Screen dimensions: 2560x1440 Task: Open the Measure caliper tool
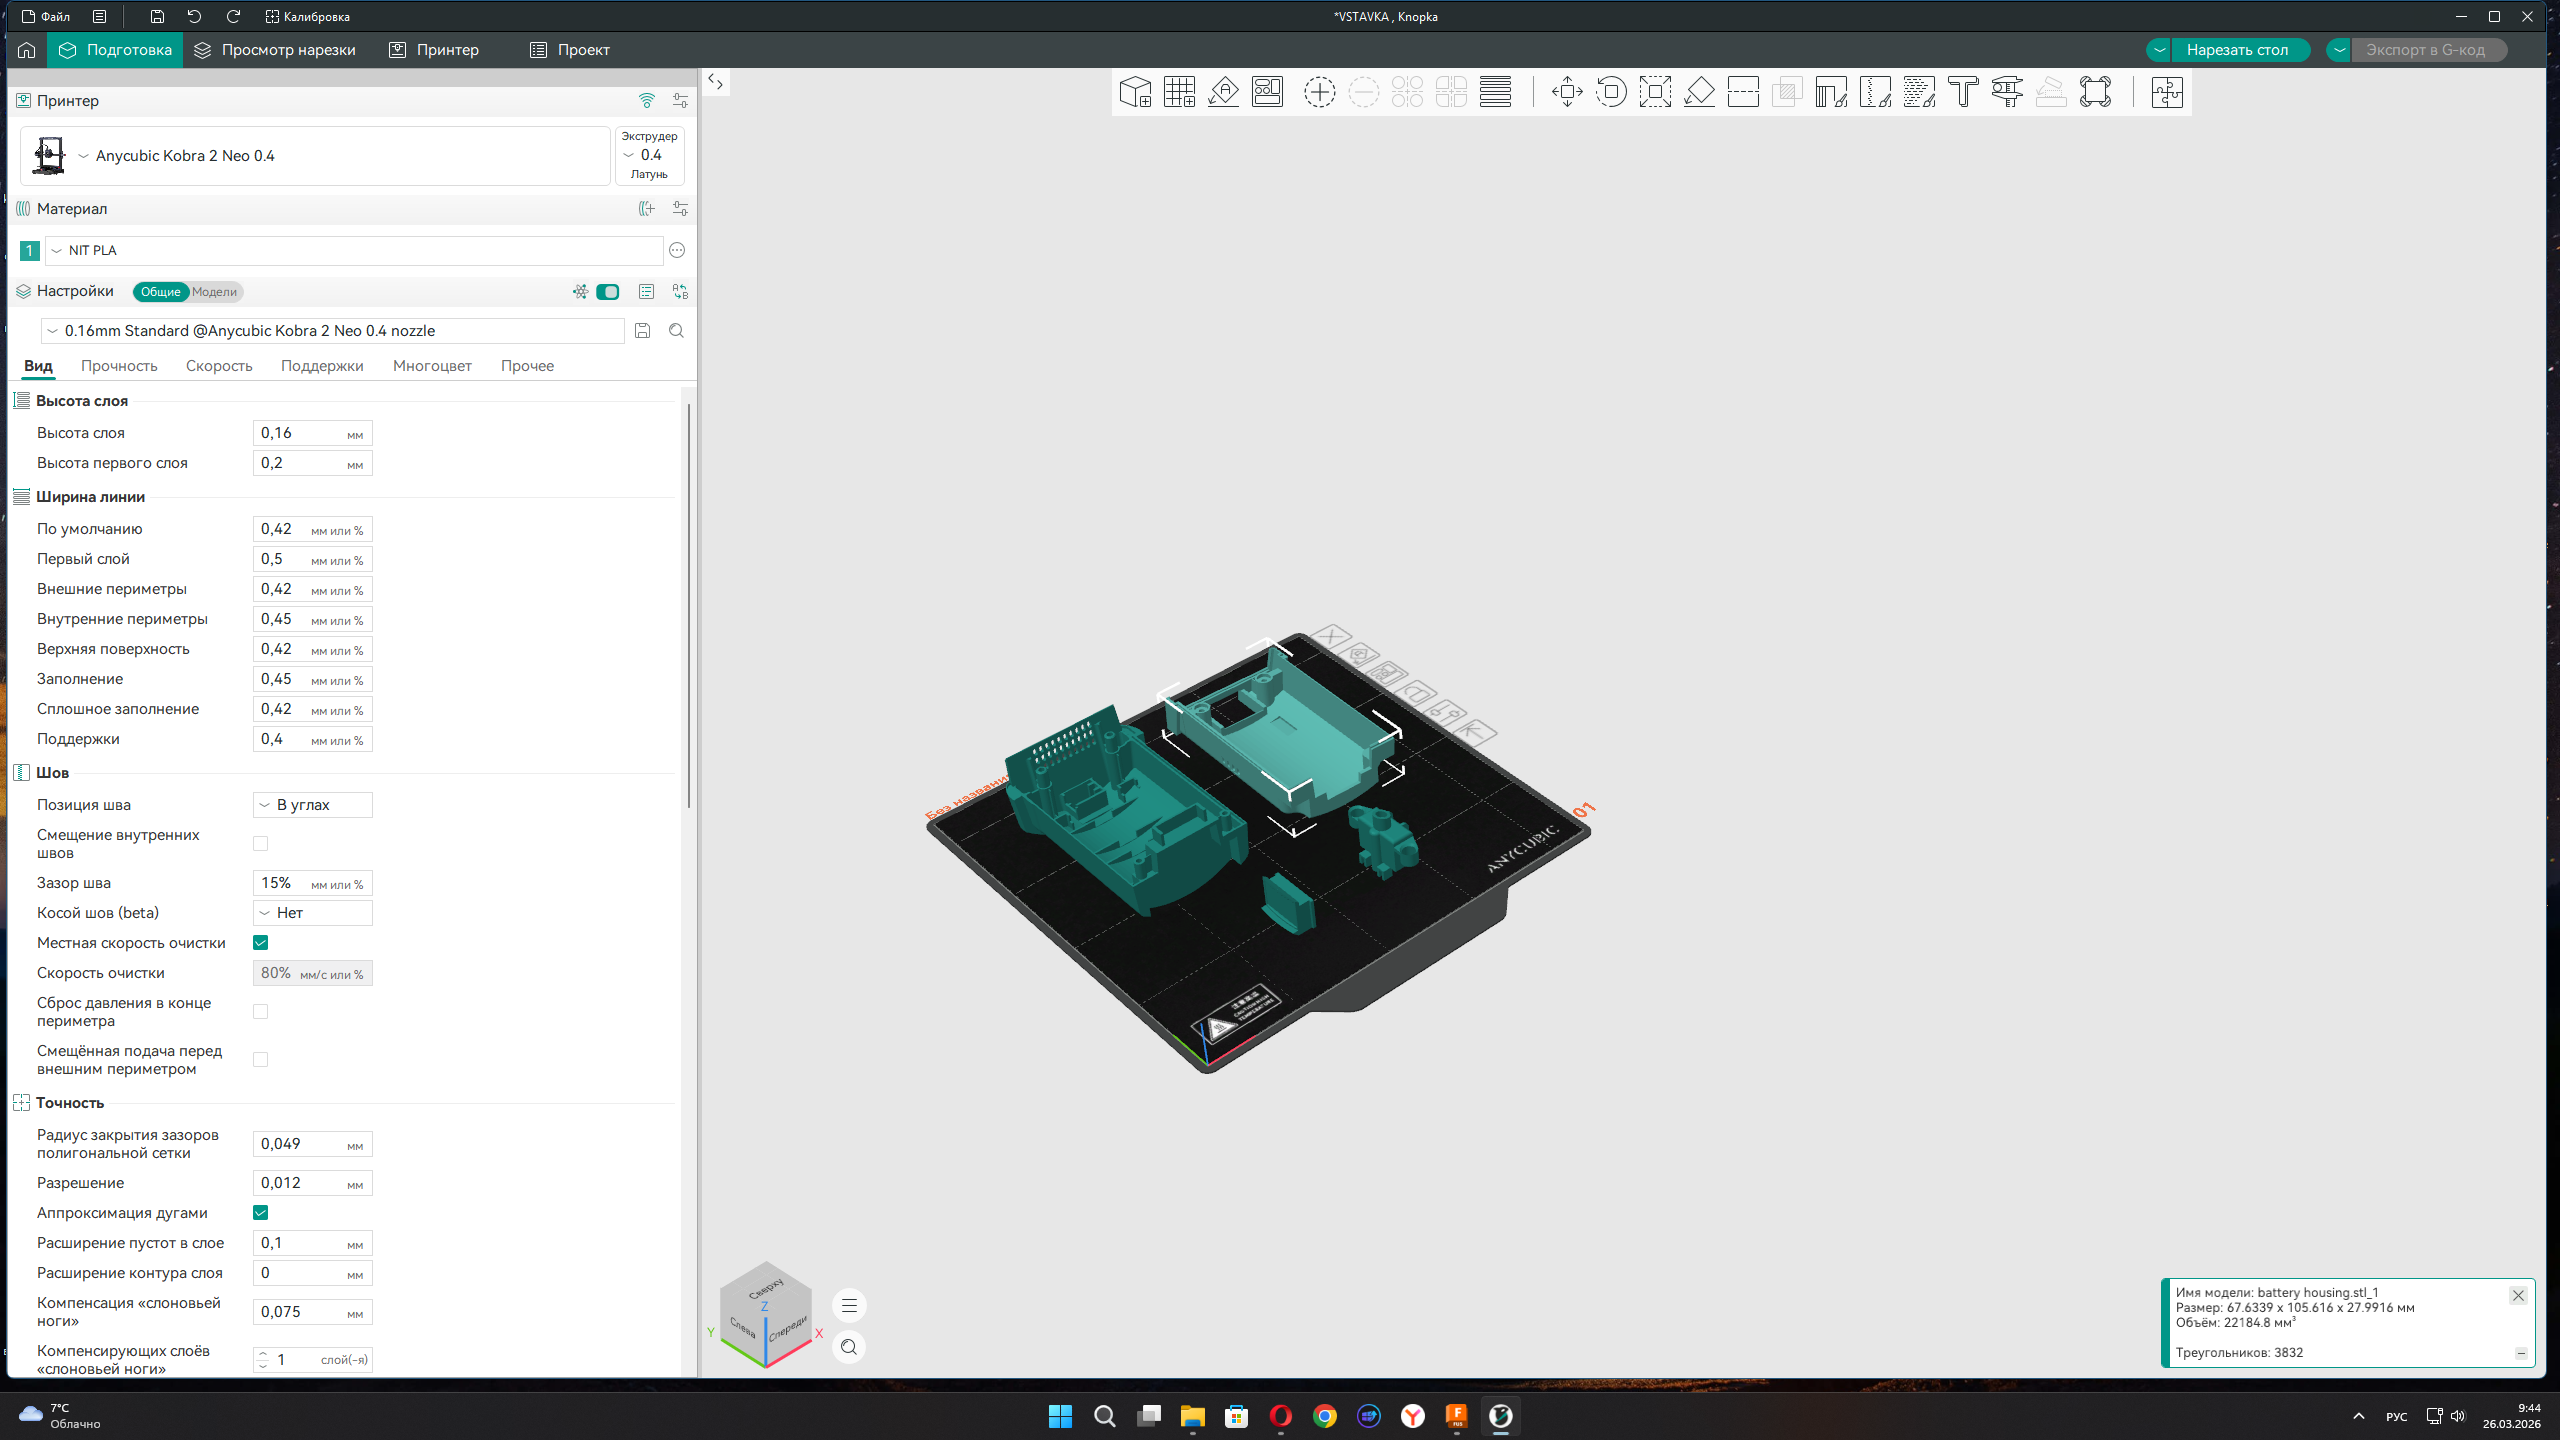pyautogui.click(x=2007, y=92)
